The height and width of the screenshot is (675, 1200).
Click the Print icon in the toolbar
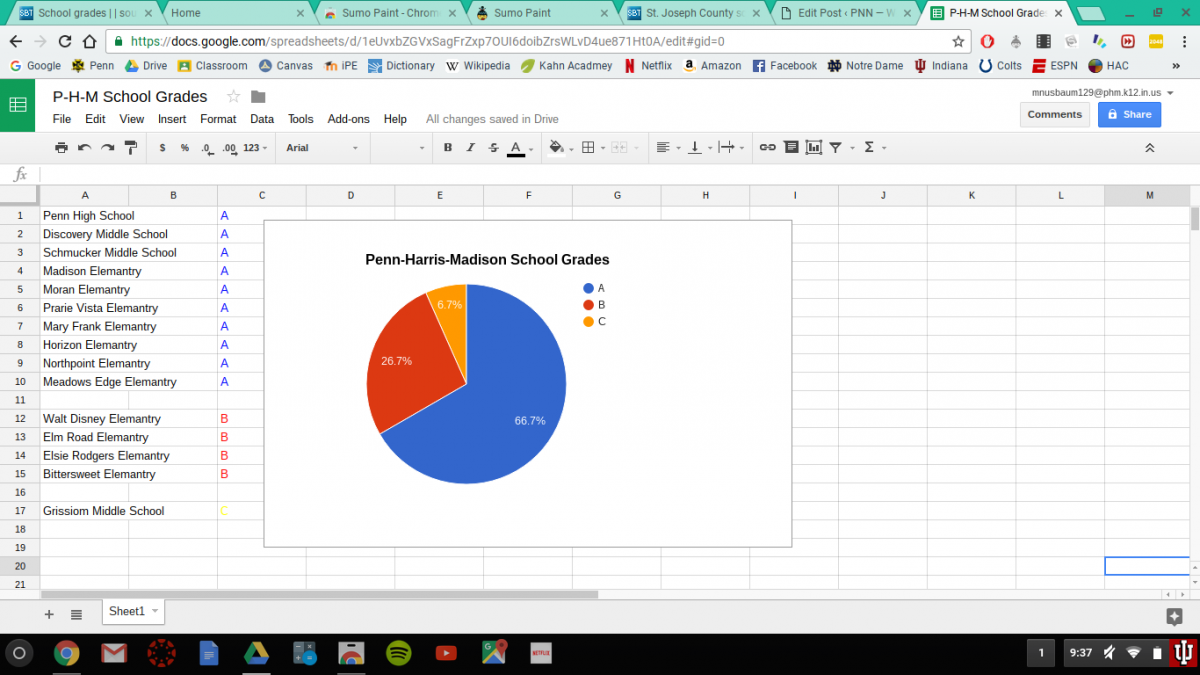(x=61, y=147)
